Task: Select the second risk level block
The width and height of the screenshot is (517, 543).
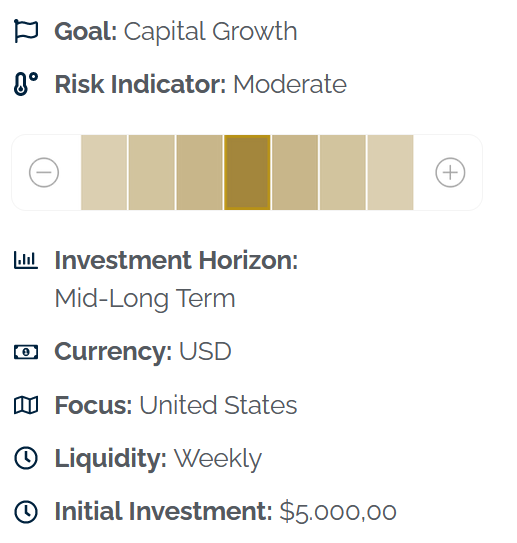Action: click(x=152, y=172)
